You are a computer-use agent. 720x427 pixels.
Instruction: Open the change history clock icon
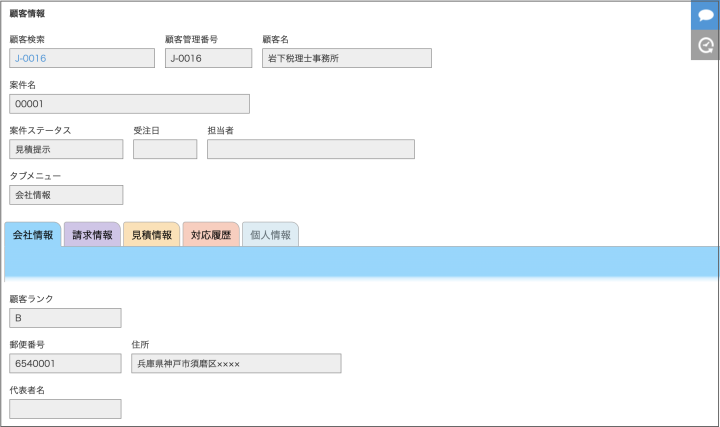pos(705,45)
